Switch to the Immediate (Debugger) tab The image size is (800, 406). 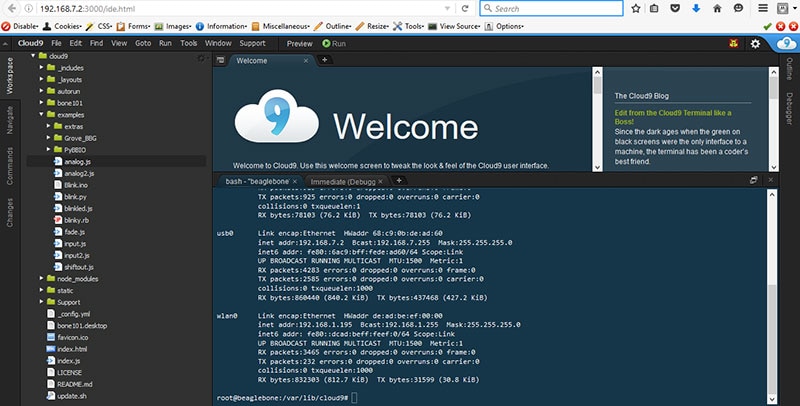[x=348, y=181]
